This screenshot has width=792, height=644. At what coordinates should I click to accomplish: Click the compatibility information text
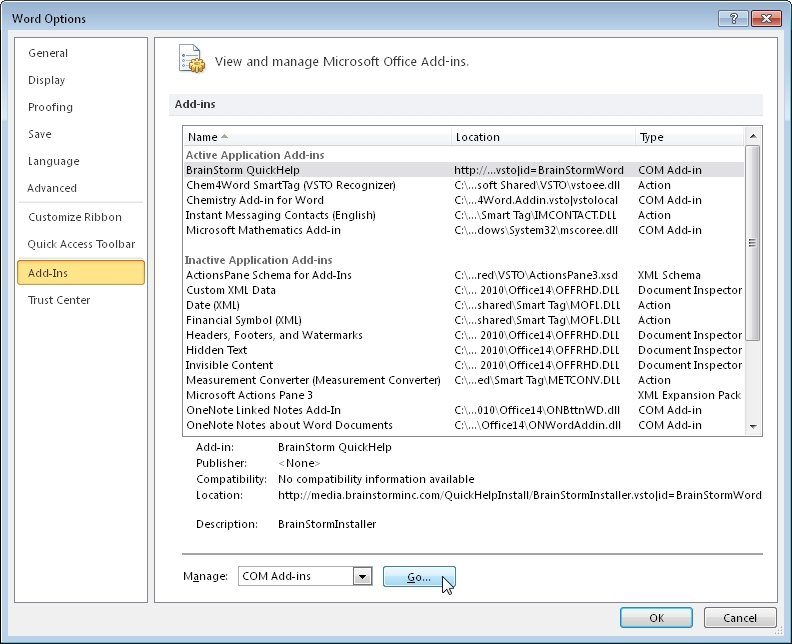click(376, 479)
